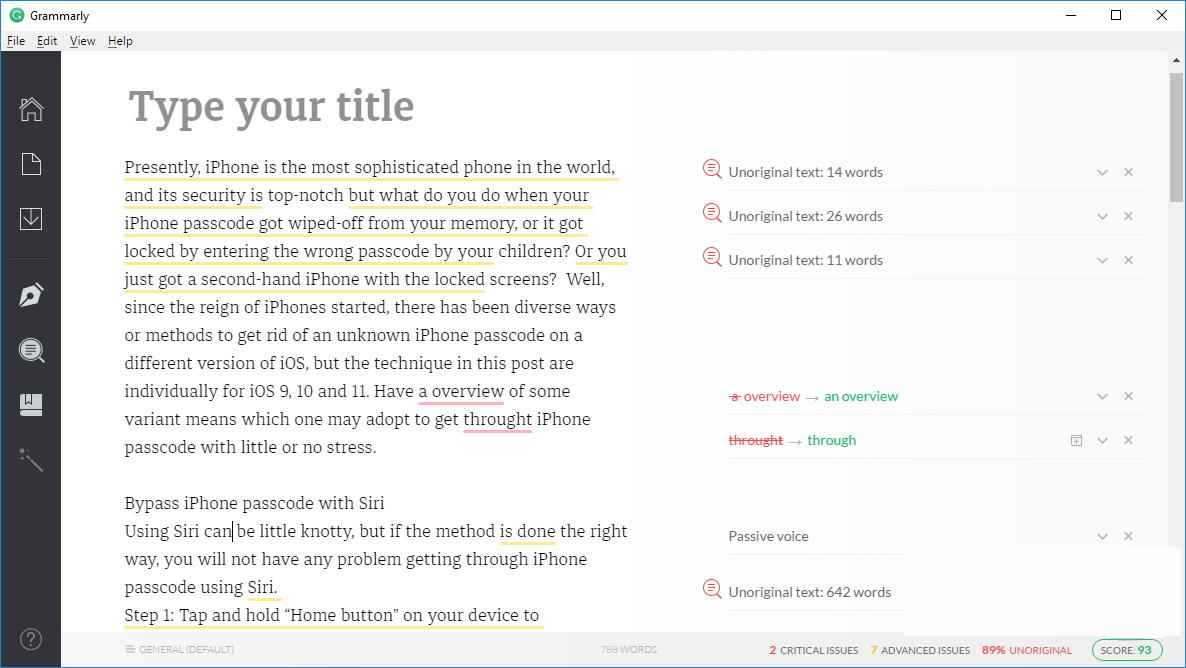Click 'Unoriginal text: 14 words' label
The image size is (1186, 668).
[806, 172]
